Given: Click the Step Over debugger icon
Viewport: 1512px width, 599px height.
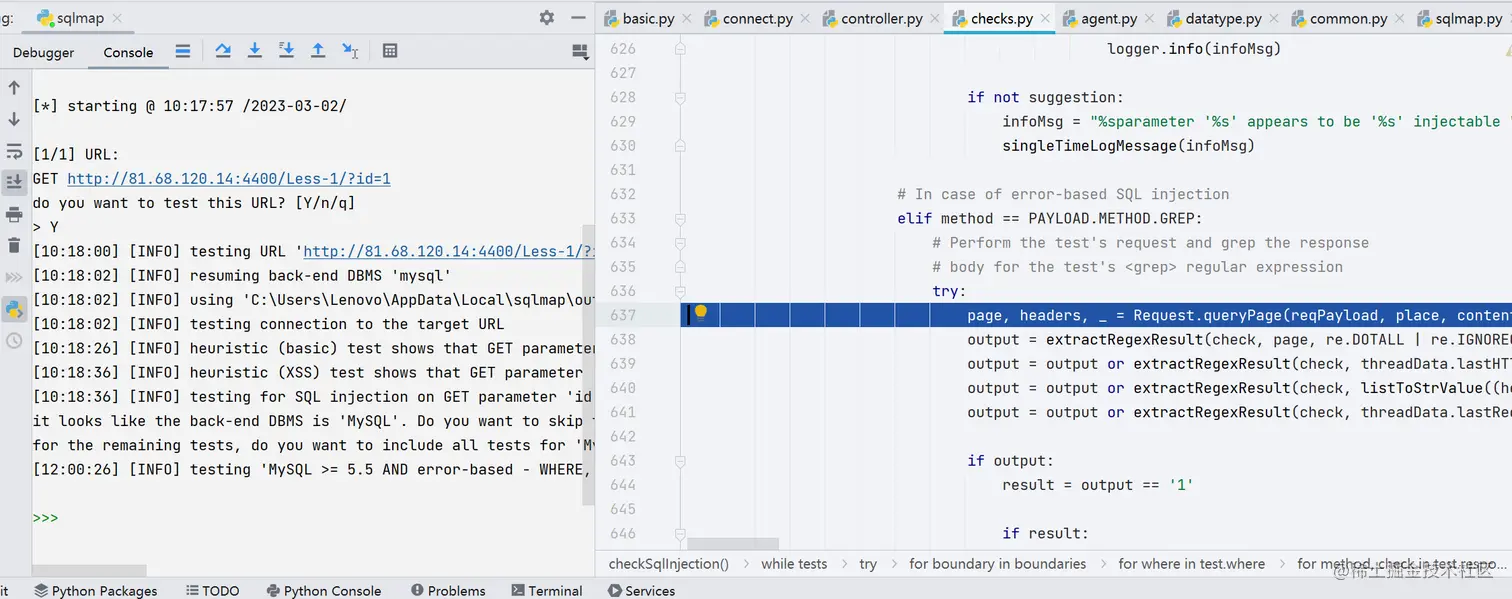Looking at the screenshot, I should point(223,51).
